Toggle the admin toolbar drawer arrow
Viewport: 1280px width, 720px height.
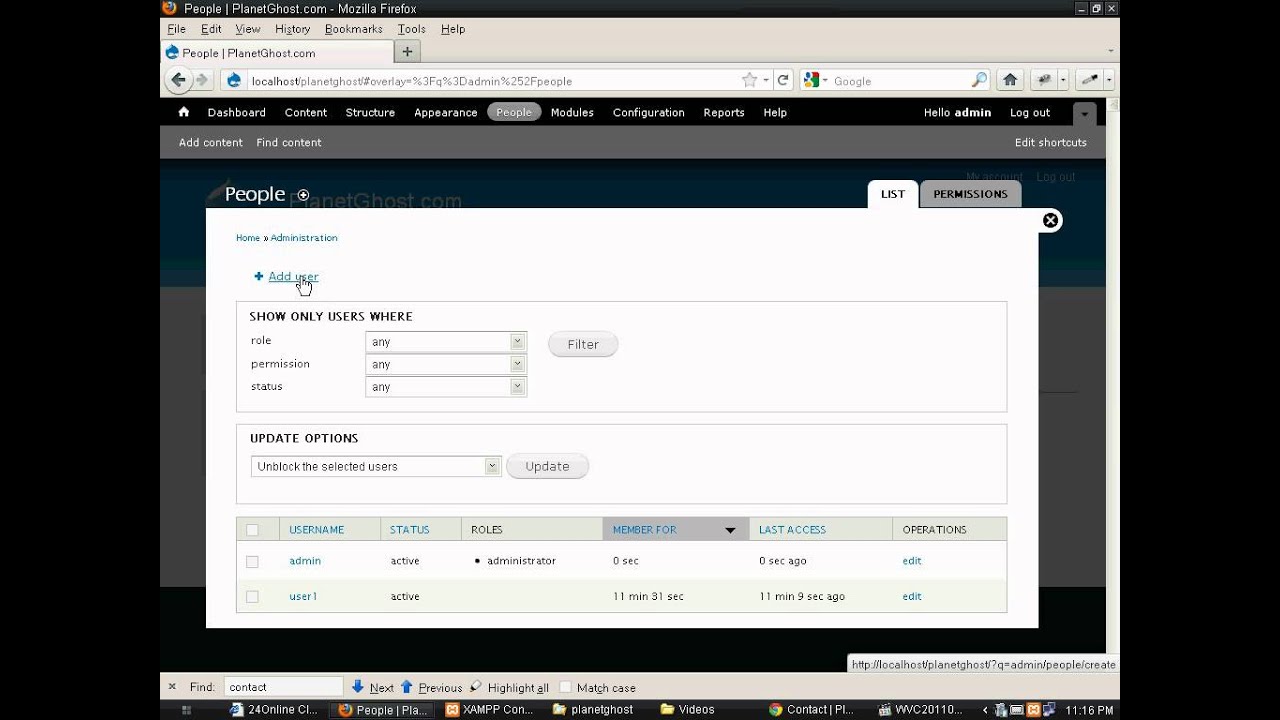[x=1085, y=113]
